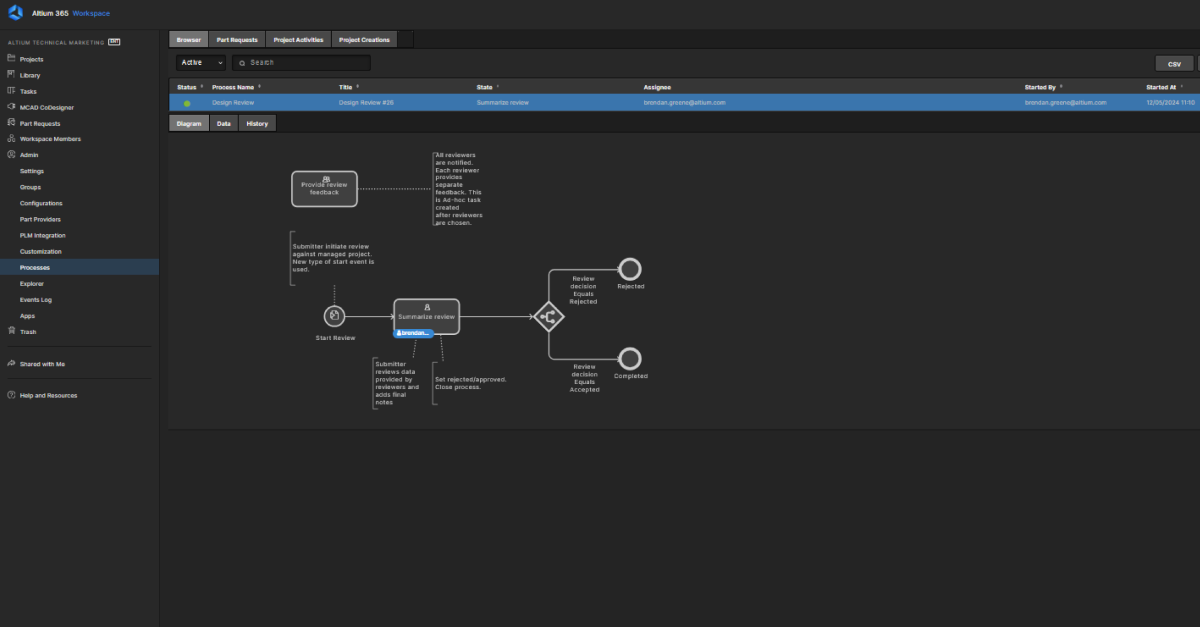Viewport: 1200px width, 627px height.
Task: Click inside the Search field
Action: click(x=300, y=62)
